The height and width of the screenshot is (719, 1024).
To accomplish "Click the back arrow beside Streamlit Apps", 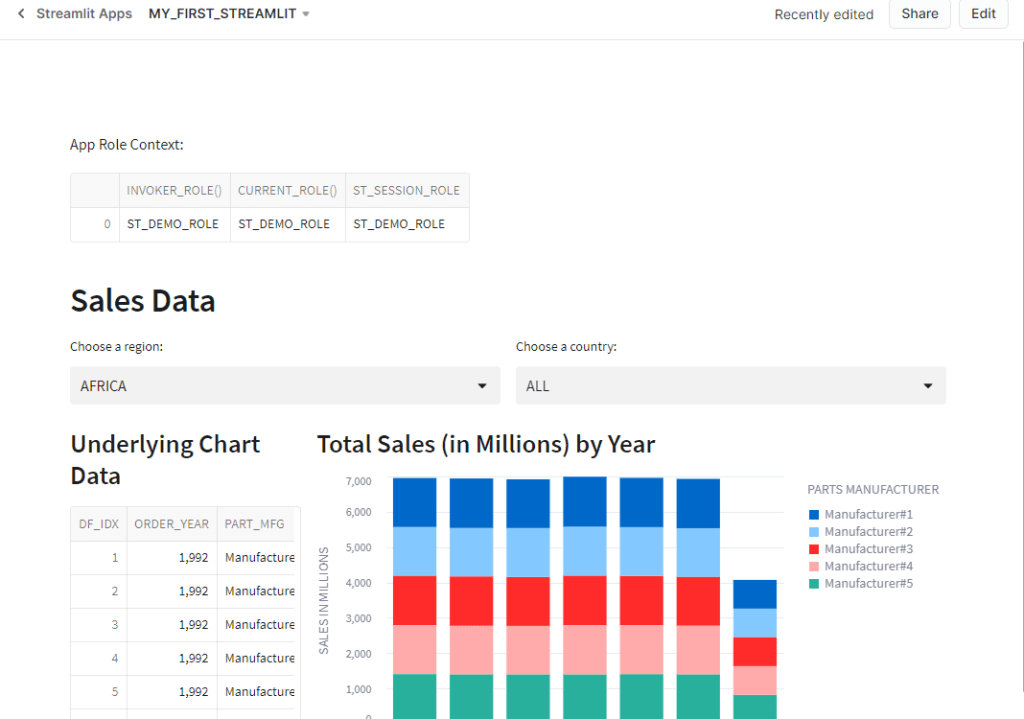I will (x=21, y=14).
